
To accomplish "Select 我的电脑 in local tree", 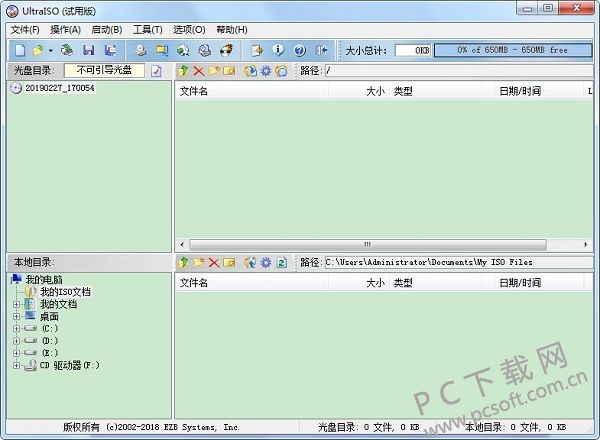I will point(44,280).
